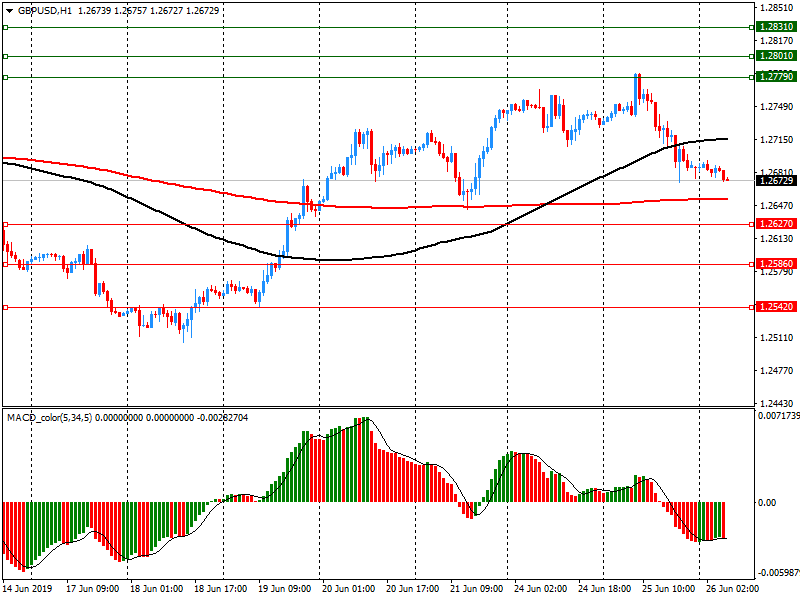Select the 1.28010 green level price tag
This screenshot has height=600, width=800.
click(776, 56)
